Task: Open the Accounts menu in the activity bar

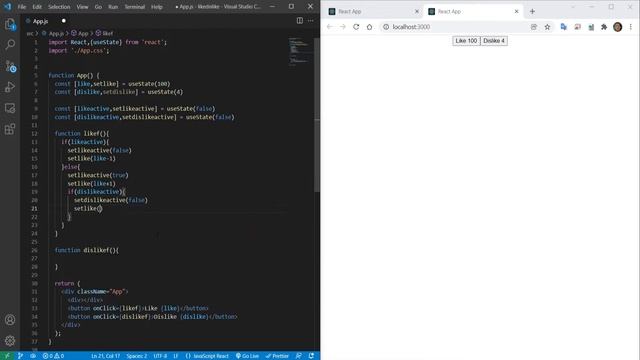Action: pos(10,320)
